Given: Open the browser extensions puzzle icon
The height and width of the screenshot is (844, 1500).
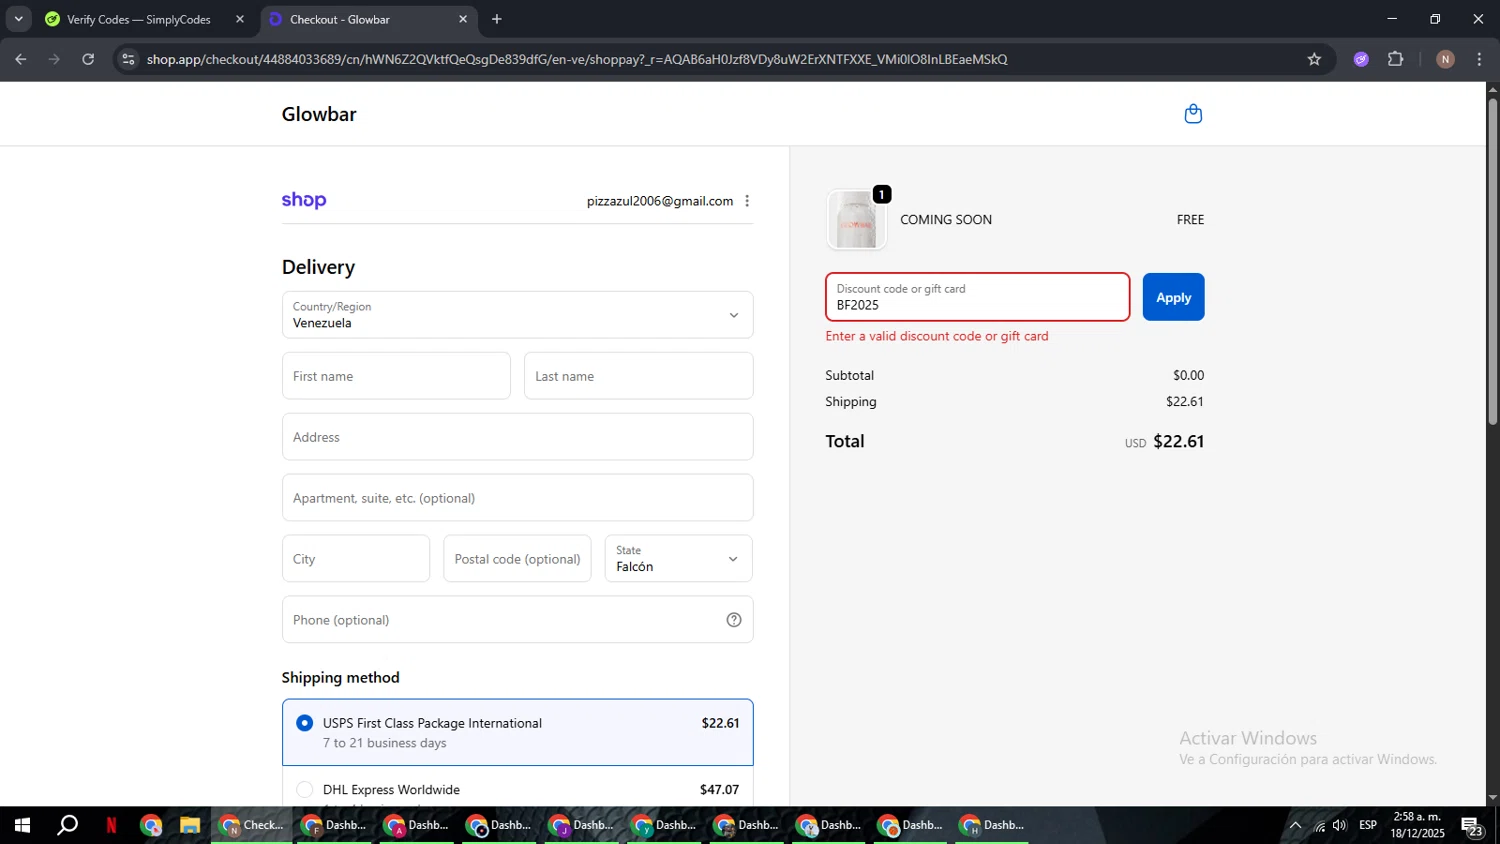Looking at the screenshot, I should [1396, 59].
